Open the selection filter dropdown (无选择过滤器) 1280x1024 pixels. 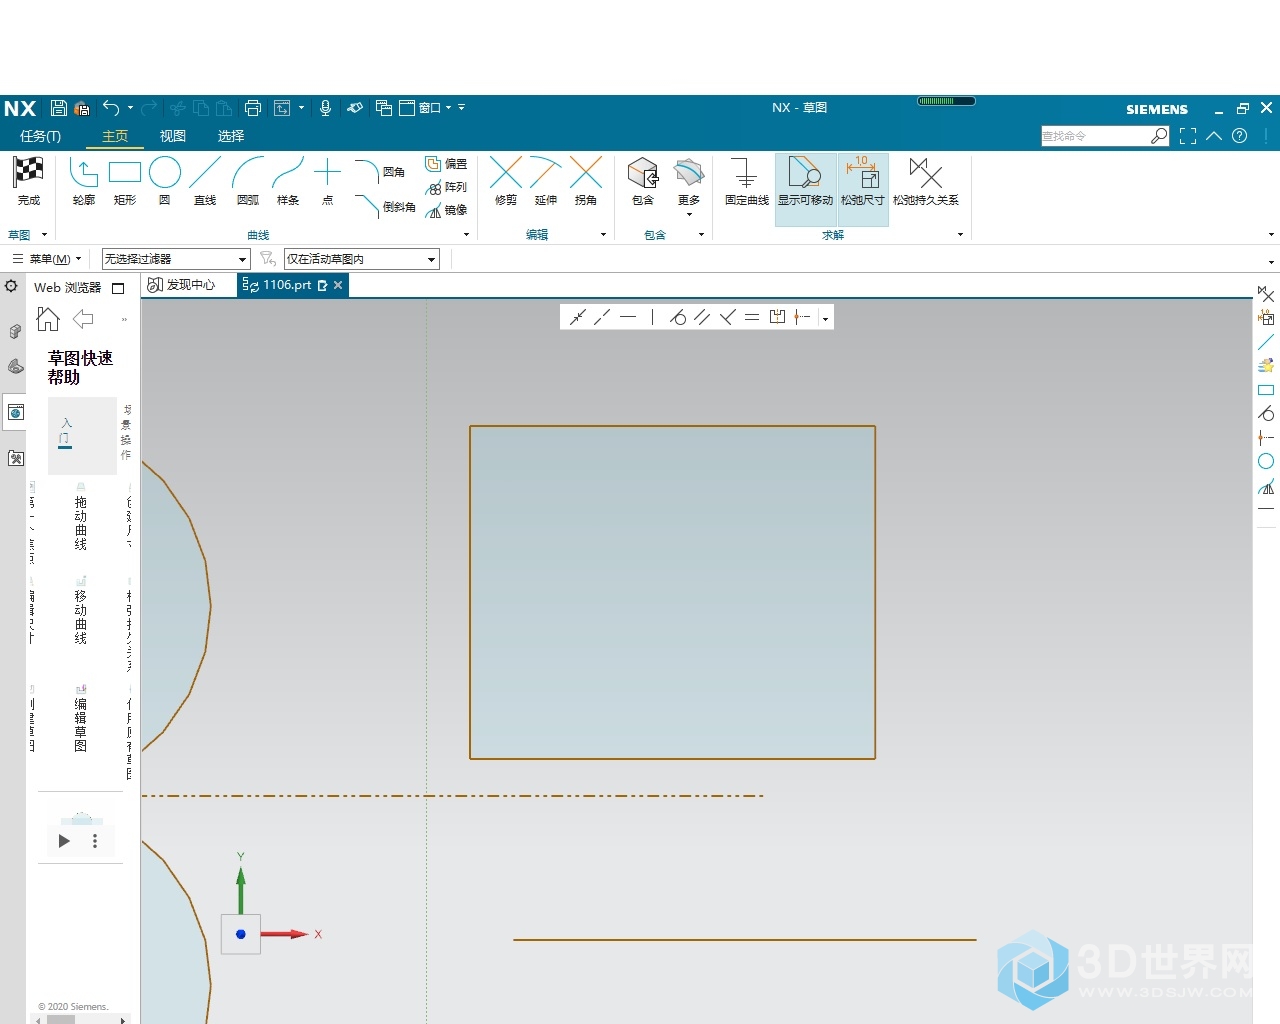pos(176,259)
